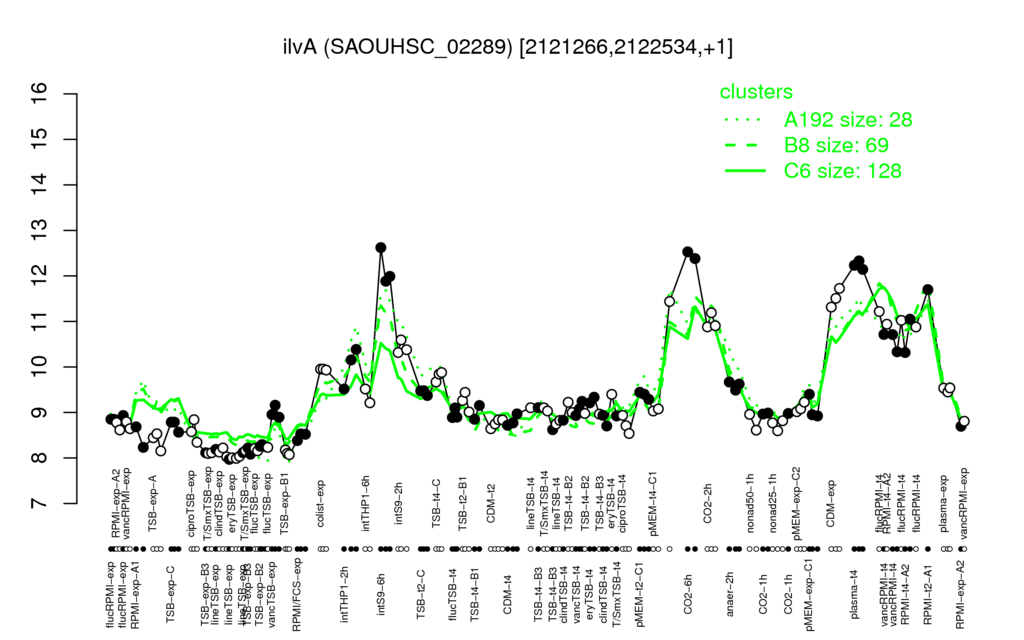
Task: Click the peak filled point above CO2-6h
Action: (687, 251)
